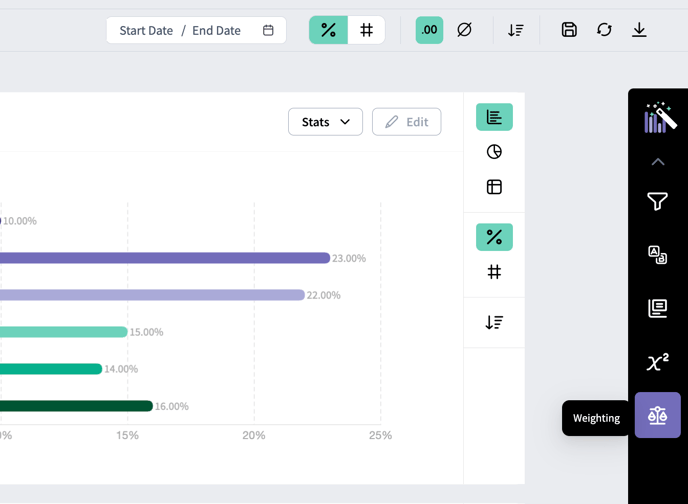Open the Stats dropdown
This screenshot has height=504, width=688.
(325, 122)
